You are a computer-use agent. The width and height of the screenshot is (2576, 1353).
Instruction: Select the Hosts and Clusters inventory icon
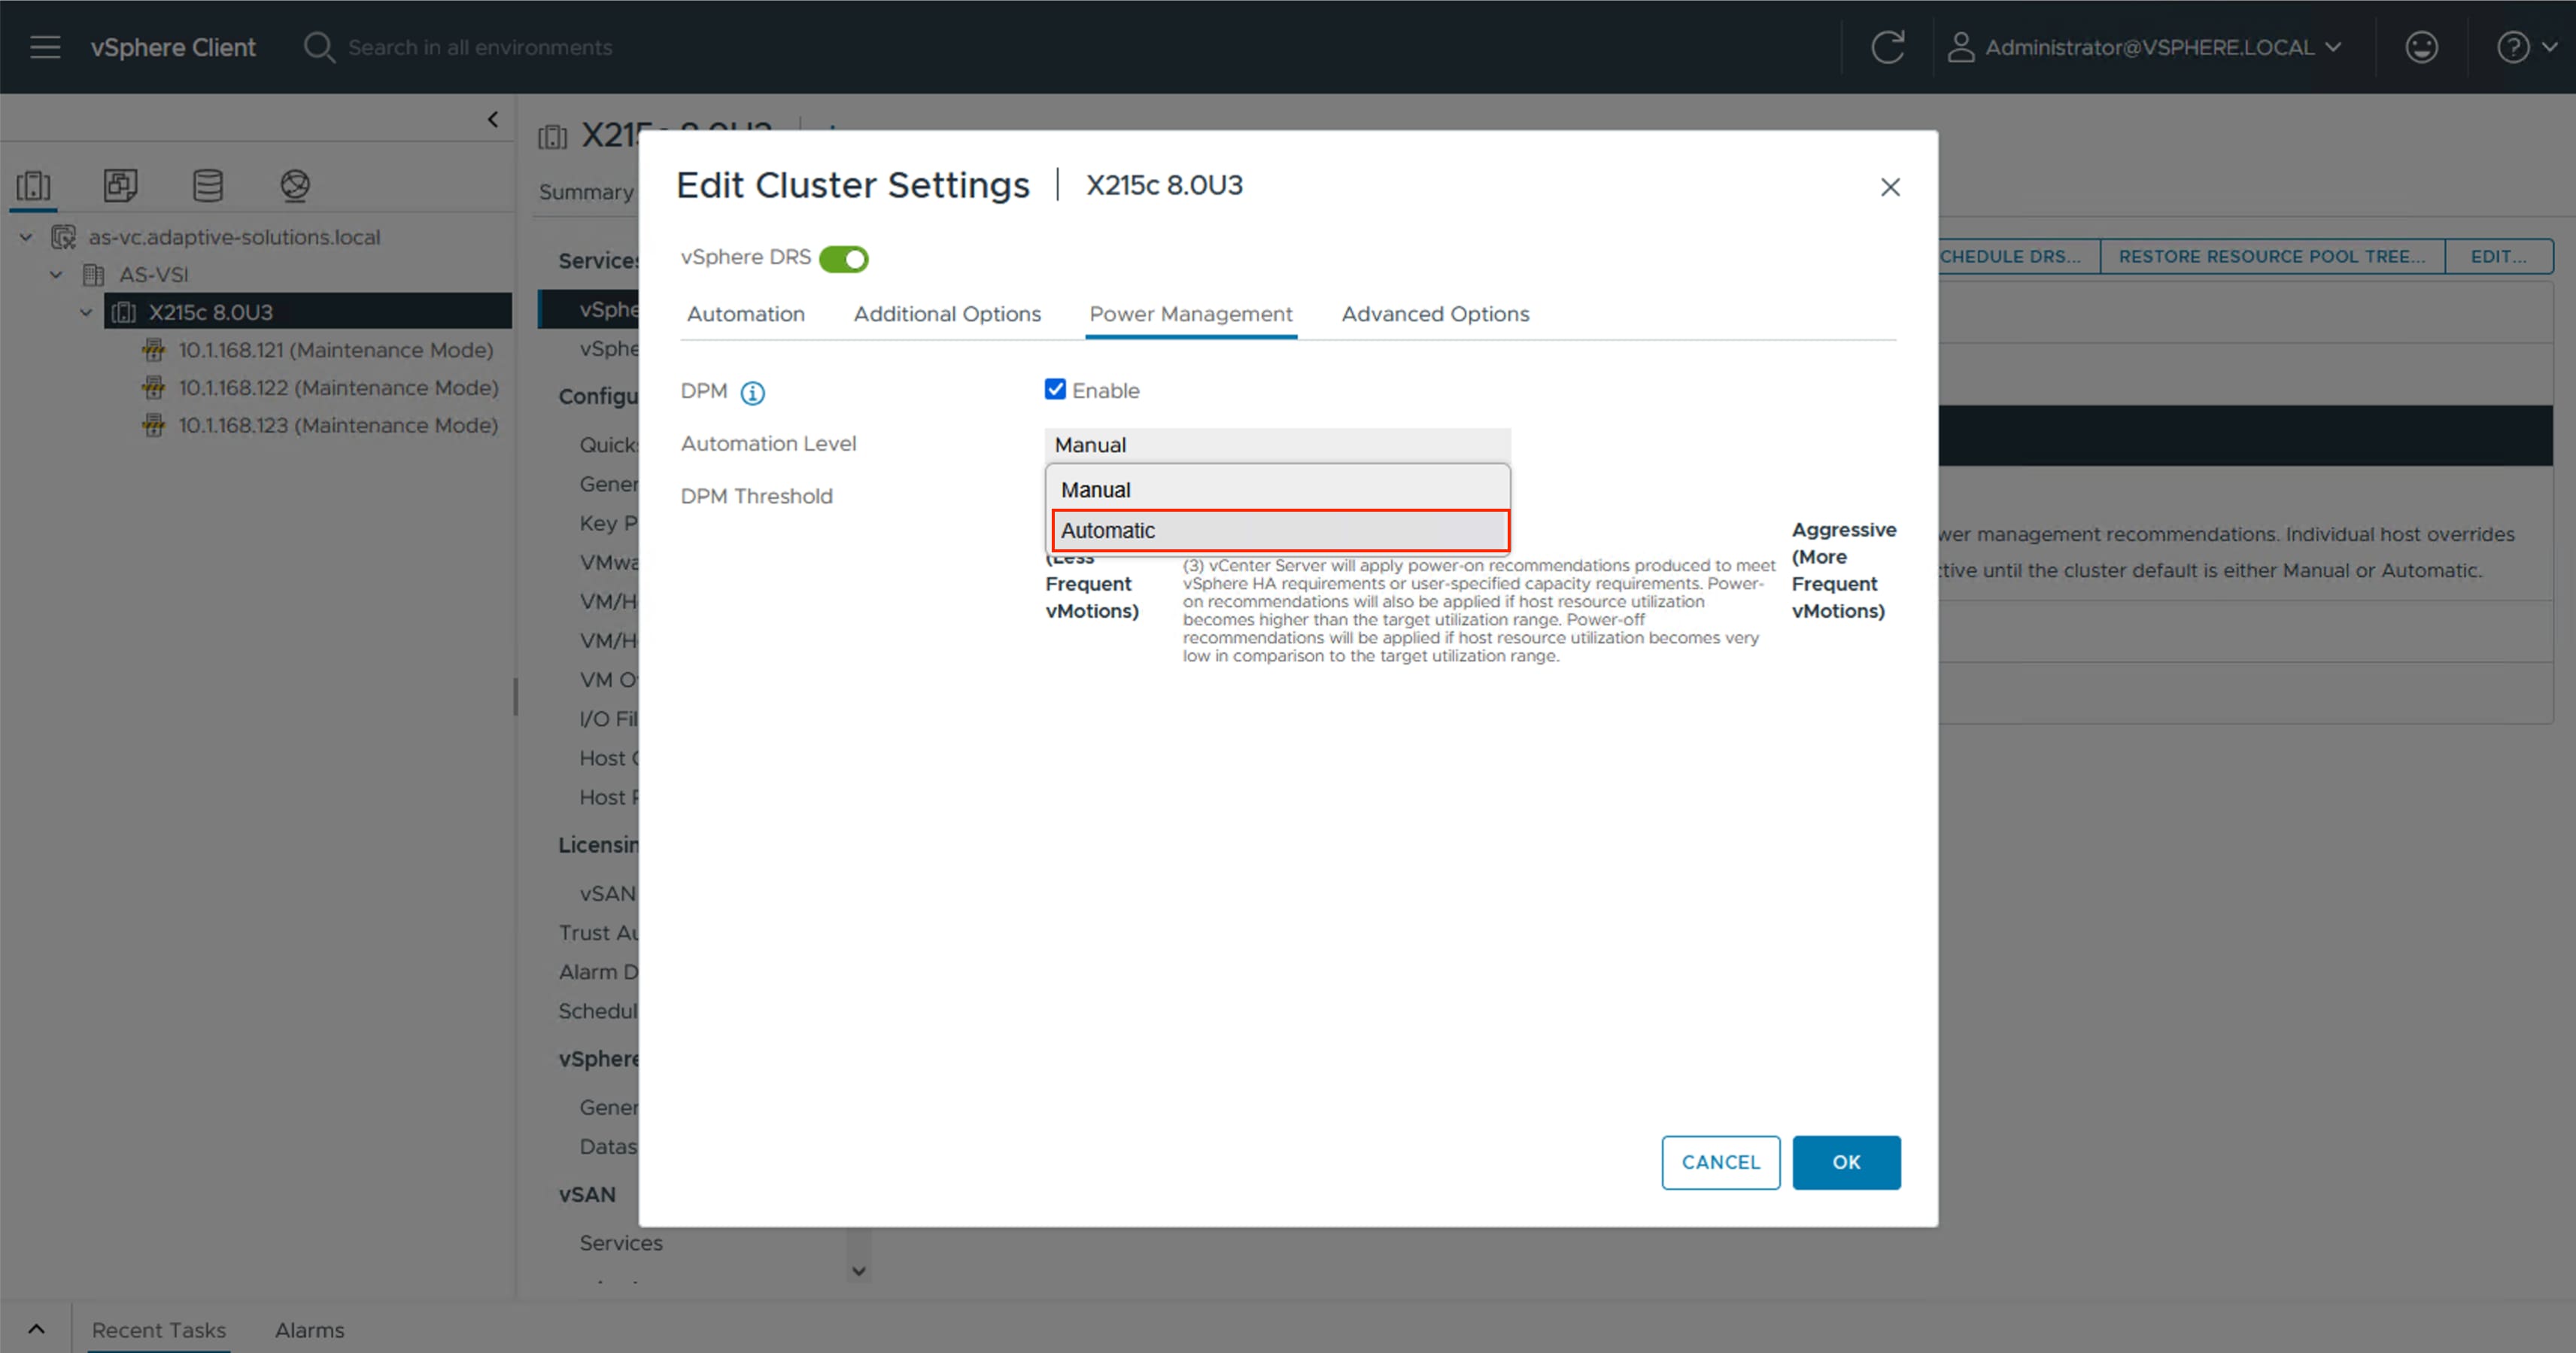click(x=33, y=185)
